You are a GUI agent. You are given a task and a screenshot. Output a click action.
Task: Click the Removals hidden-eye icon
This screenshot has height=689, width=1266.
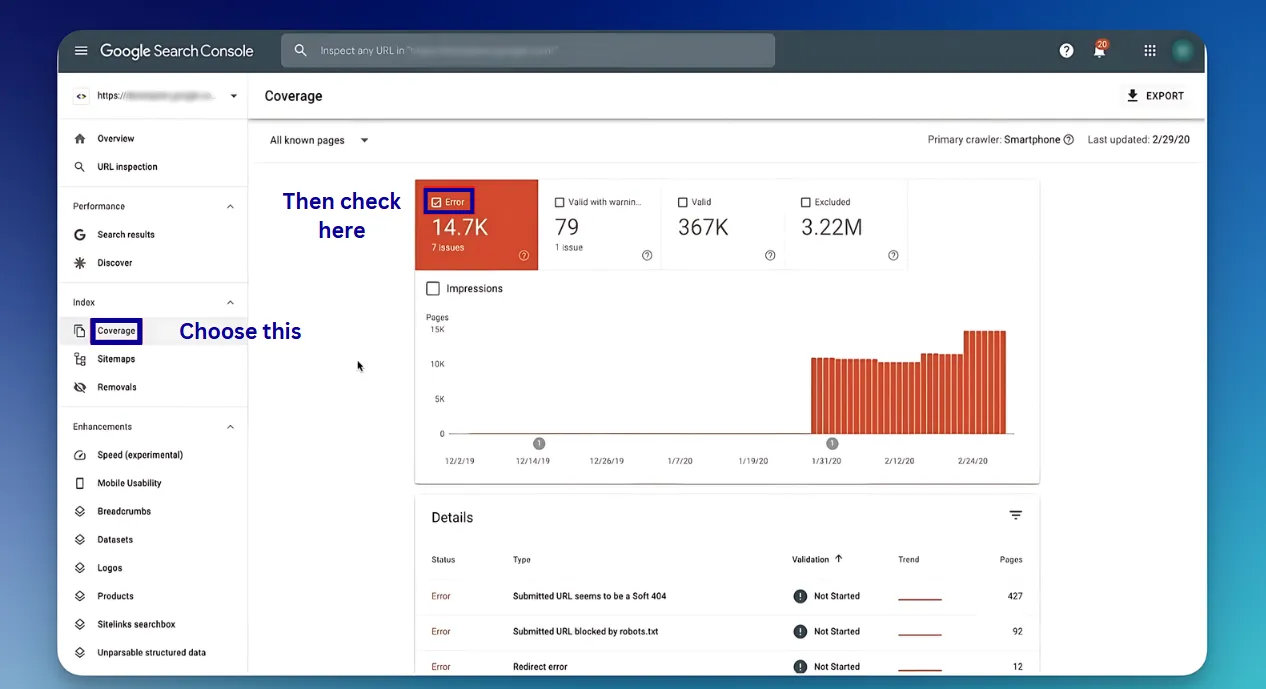click(x=80, y=387)
